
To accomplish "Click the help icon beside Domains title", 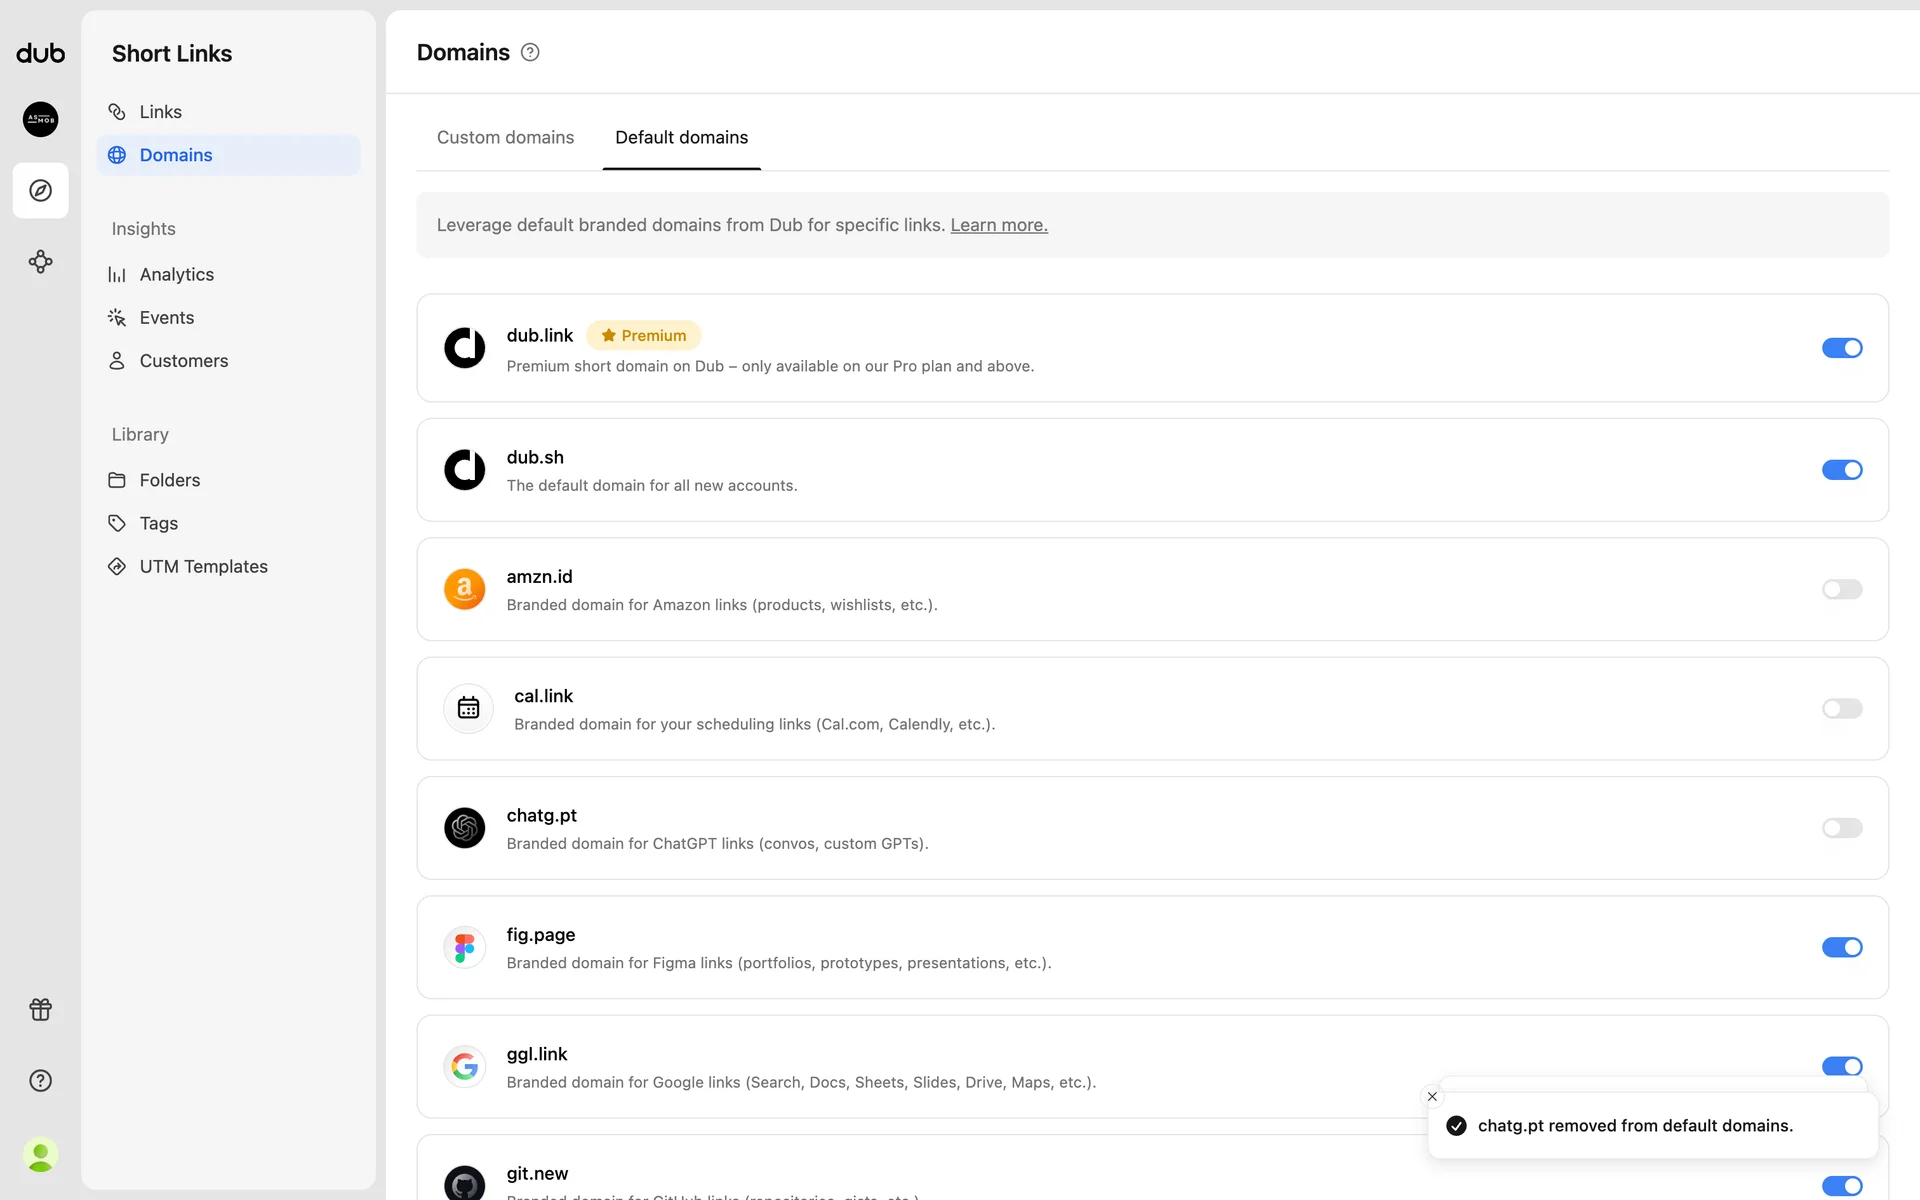I will pyautogui.click(x=530, y=53).
